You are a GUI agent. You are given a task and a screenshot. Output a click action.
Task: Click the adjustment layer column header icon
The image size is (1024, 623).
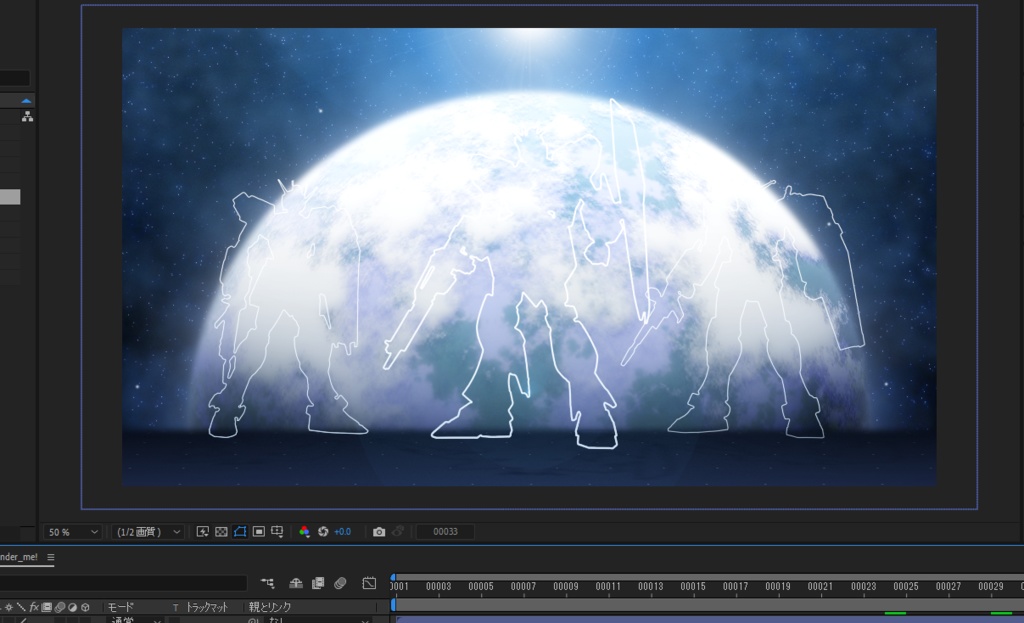(x=72, y=607)
